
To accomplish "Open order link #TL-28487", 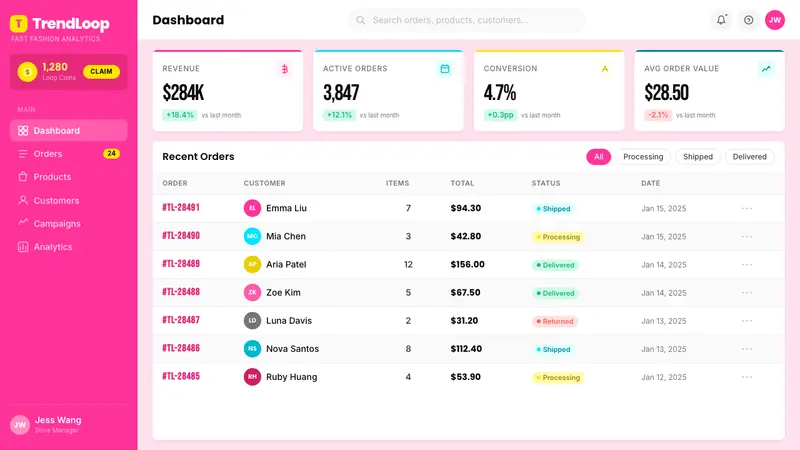I will click(181, 320).
